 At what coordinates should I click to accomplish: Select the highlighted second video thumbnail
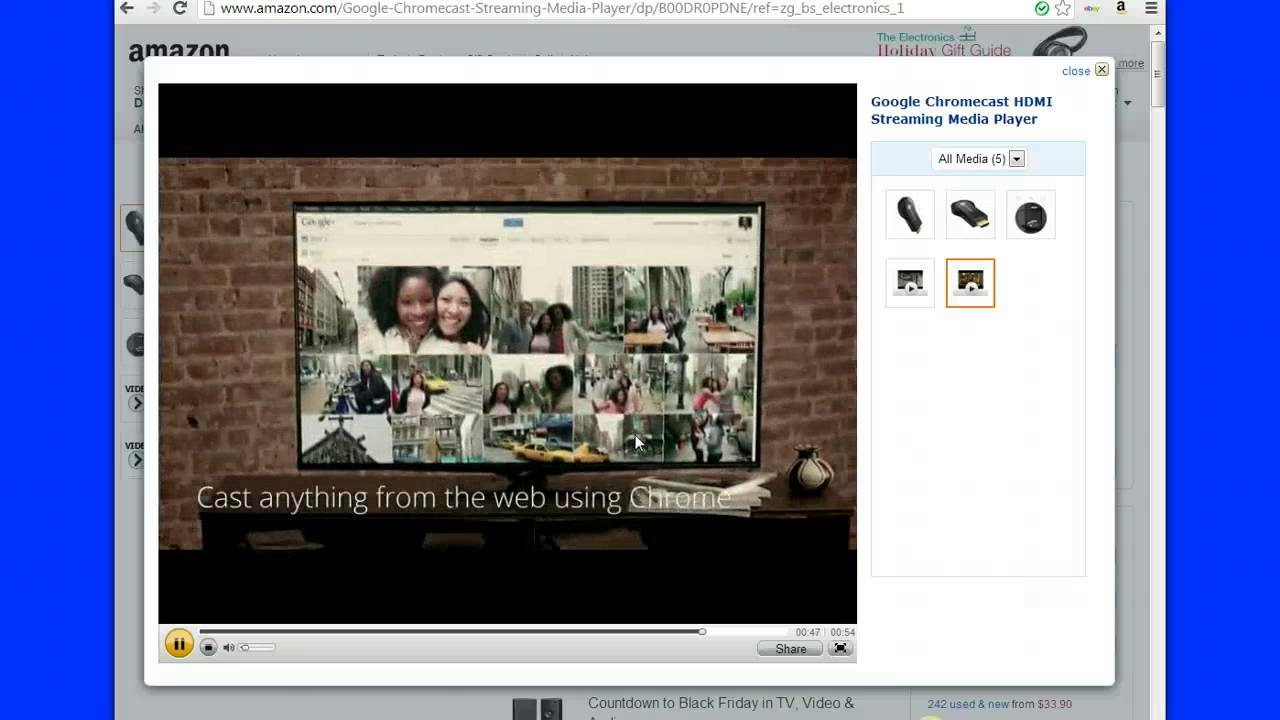coord(970,283)
